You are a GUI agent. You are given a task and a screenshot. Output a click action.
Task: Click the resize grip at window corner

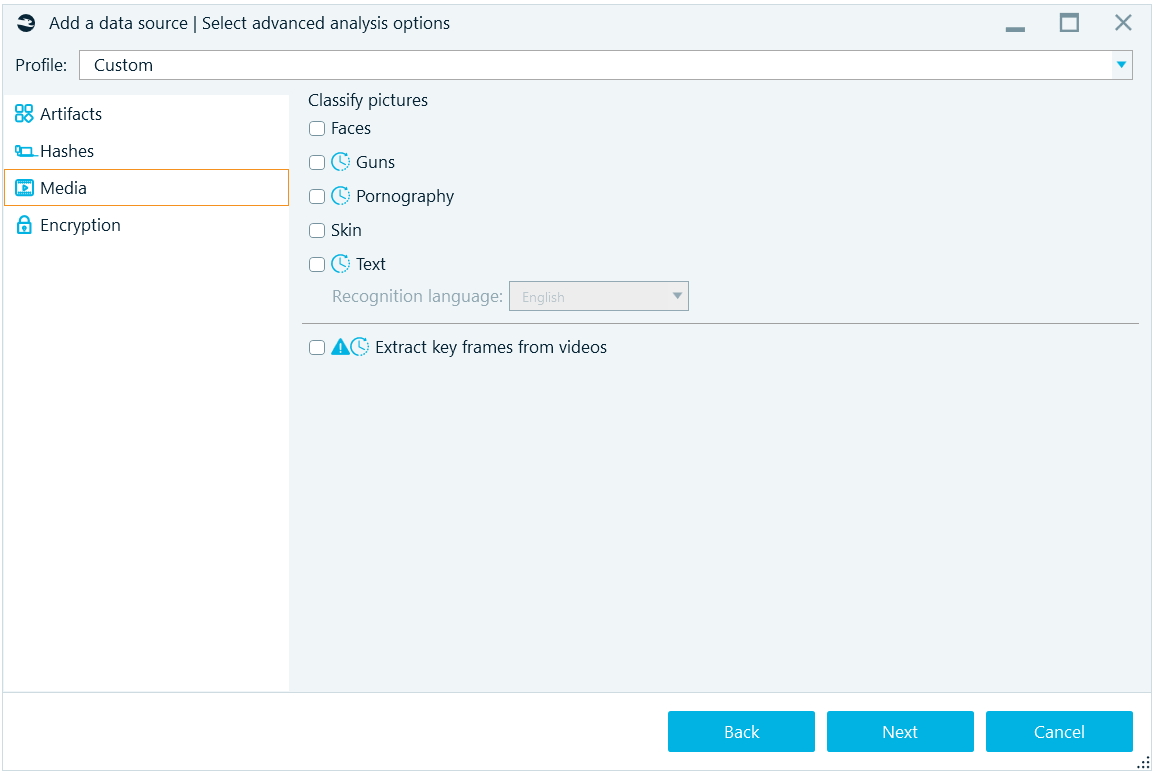click(1143, 763)
